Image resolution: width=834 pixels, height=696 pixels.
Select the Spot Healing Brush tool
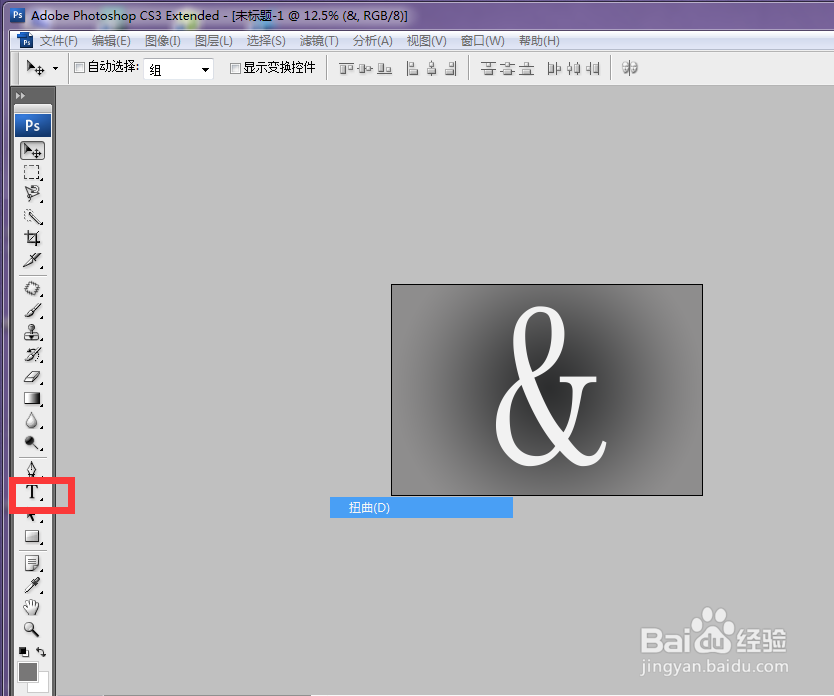coord(32,289)
